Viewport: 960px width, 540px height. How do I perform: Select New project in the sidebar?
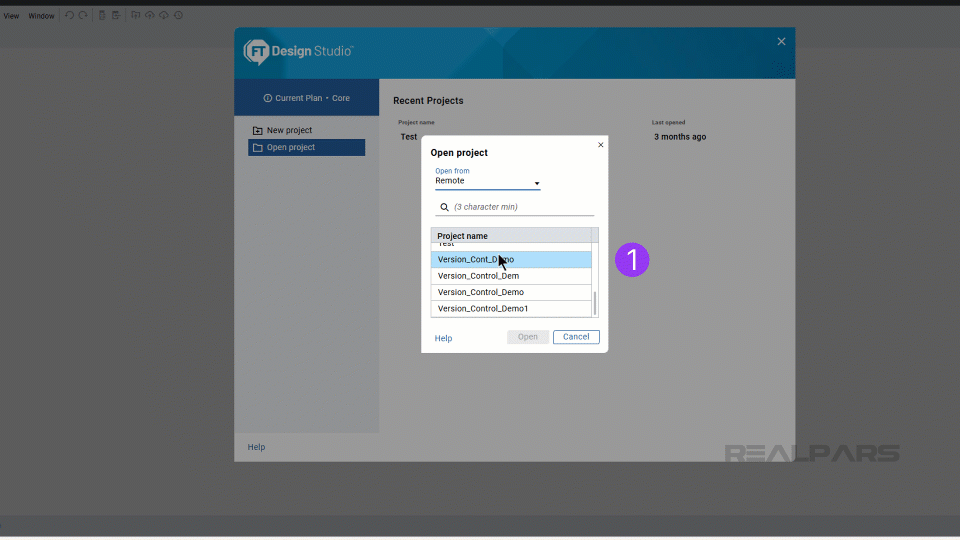[306, 130]
